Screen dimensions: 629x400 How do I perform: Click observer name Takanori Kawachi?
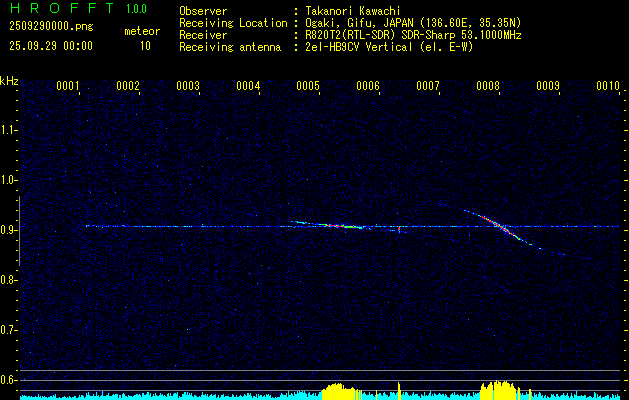click(x=353, y=11)
